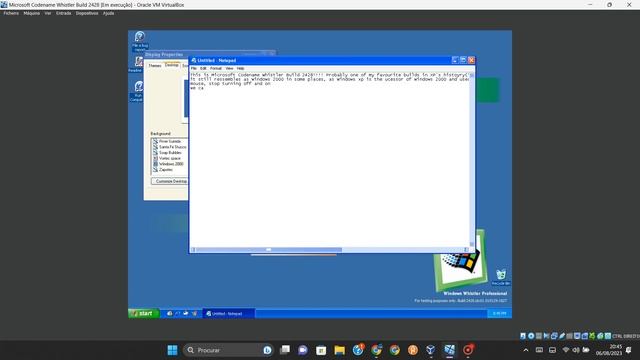
Task: Open the Notepad Format menu
Action: 216,68
